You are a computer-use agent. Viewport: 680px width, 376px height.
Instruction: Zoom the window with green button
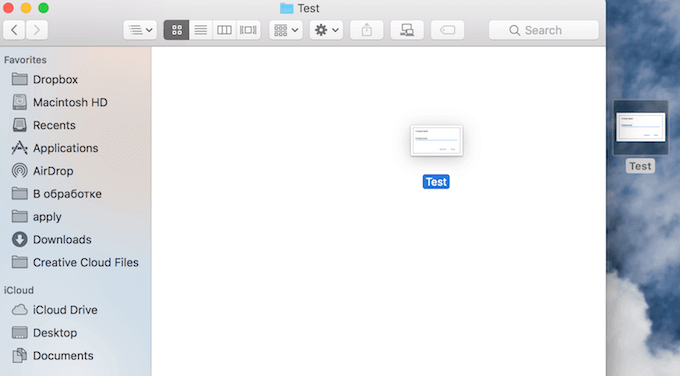(x=43, y=8)
